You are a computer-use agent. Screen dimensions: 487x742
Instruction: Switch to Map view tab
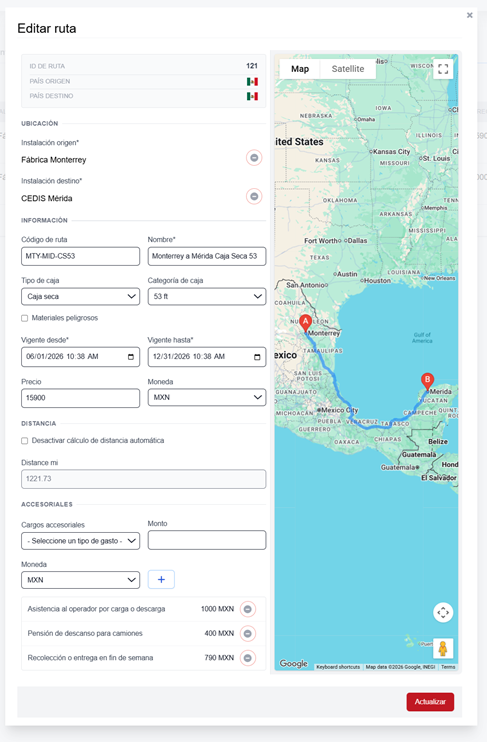click(300, 69)
